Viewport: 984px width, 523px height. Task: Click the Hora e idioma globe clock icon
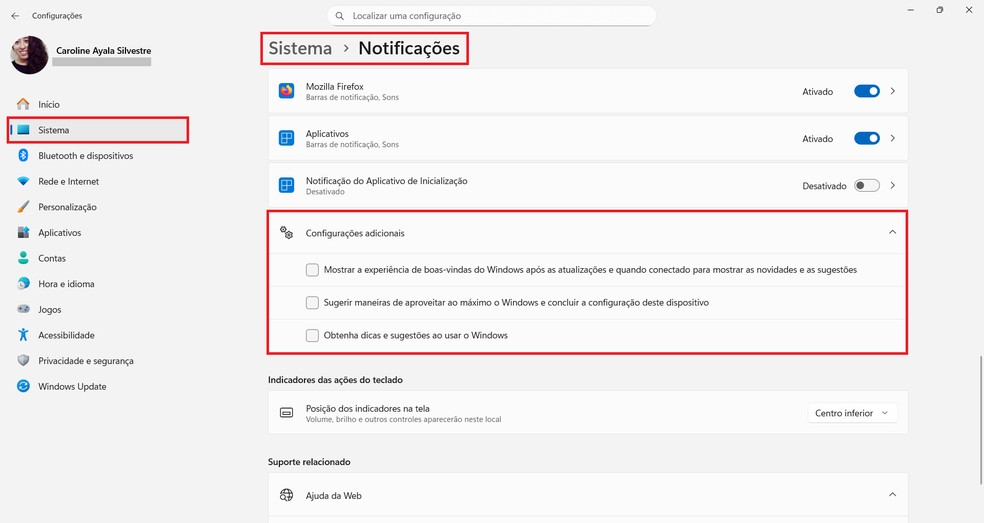[x=23, y=284]
